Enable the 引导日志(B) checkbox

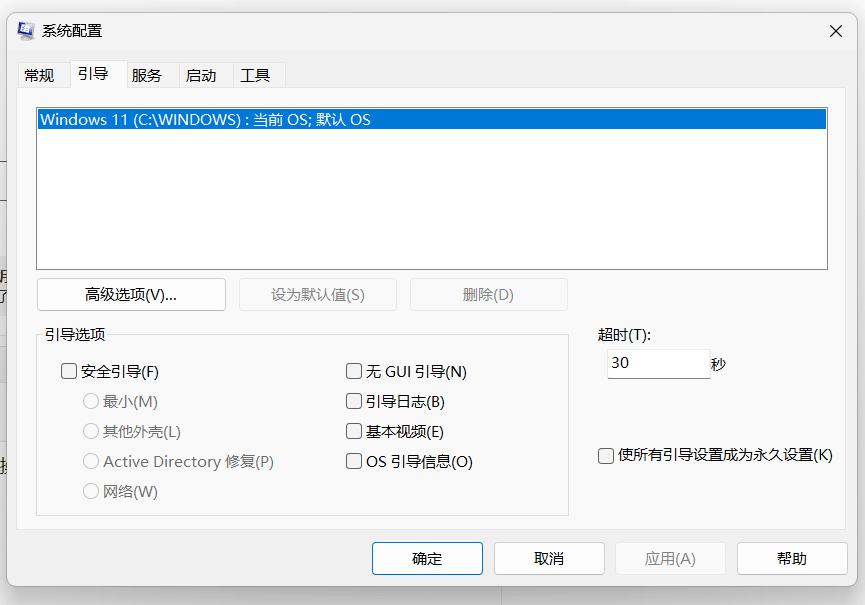coord(354,401)
